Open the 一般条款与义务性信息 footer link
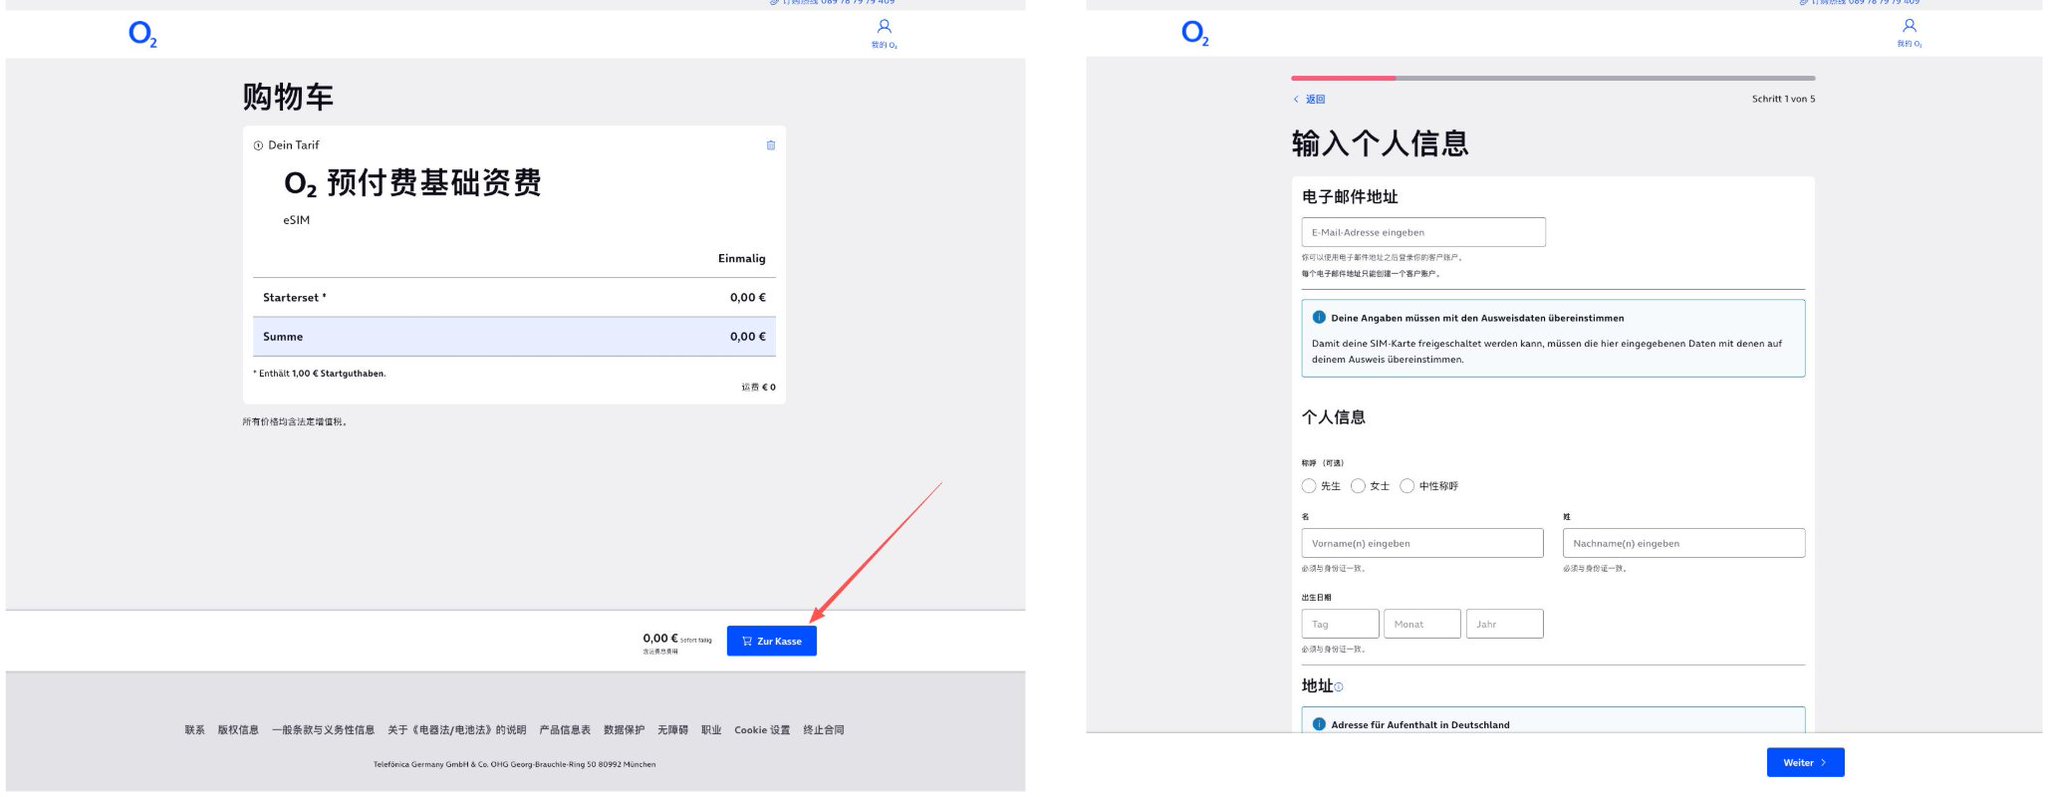Viewport: 2048px width, 797px height. tap(323, 730)
